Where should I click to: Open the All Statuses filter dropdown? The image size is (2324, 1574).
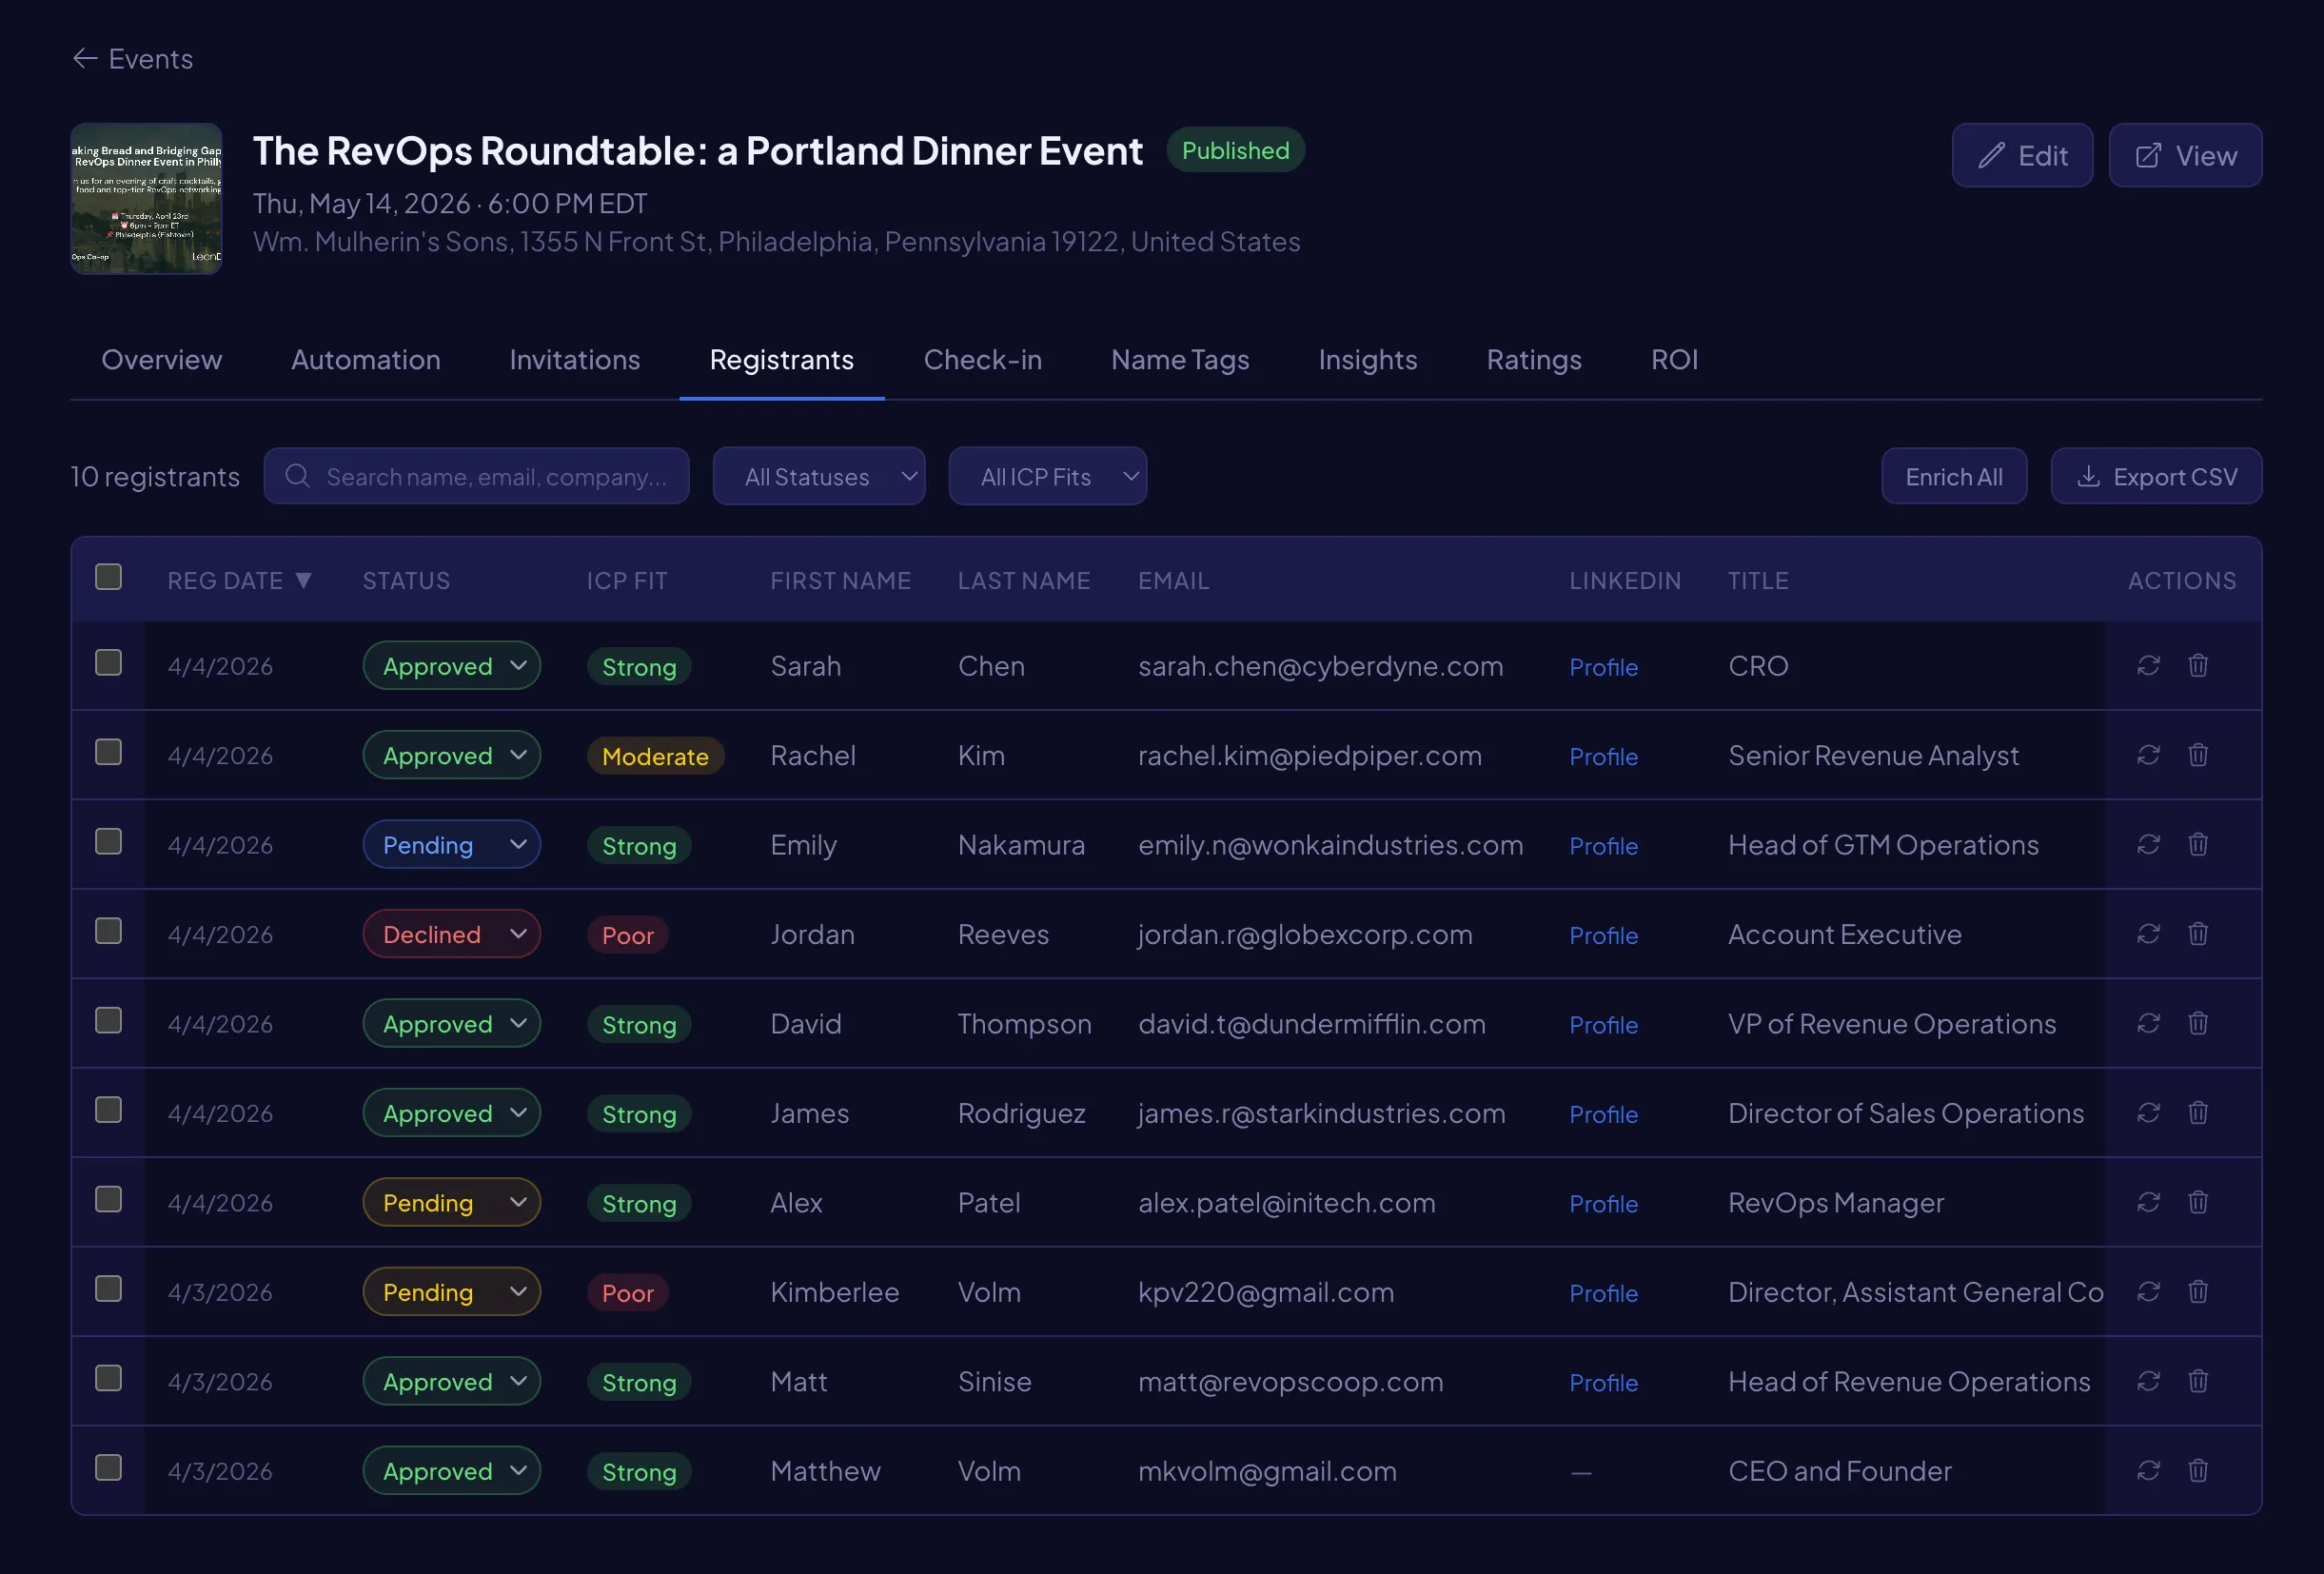point(818,476)
